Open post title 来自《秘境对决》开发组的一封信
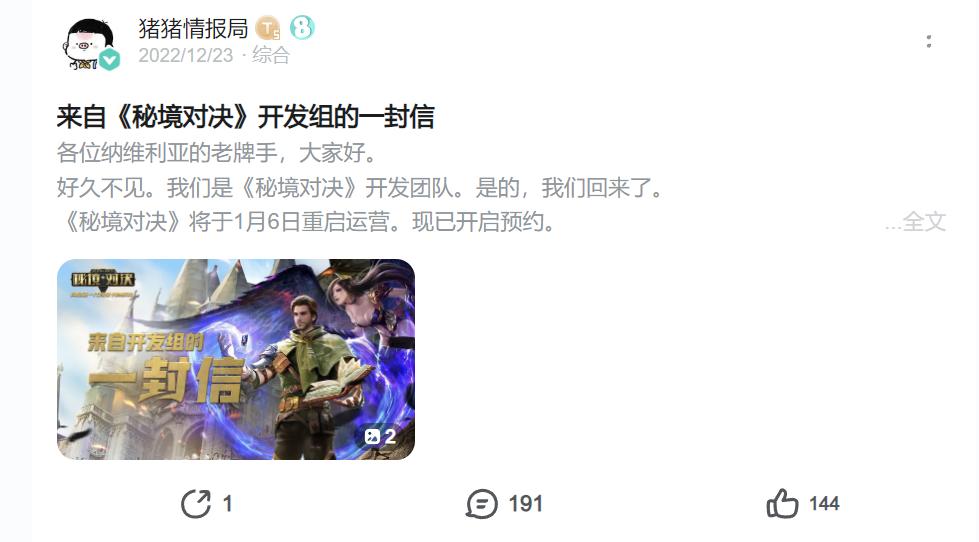Image resolution: width=979 pixels, height=542 pixels. [x=245, y=117]
